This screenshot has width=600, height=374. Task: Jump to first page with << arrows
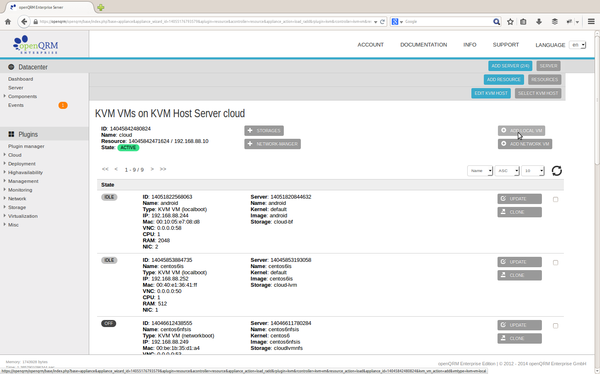click(x=105, y=169)
